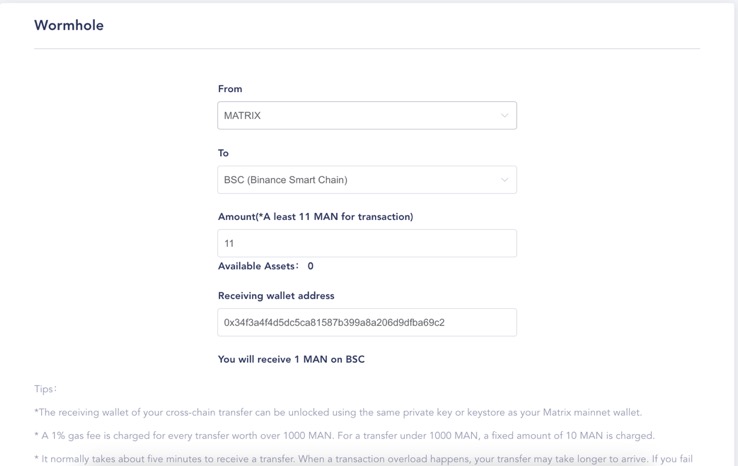Click the Receiving wallet address input field
Screen dimensions: 738x466
367,322
